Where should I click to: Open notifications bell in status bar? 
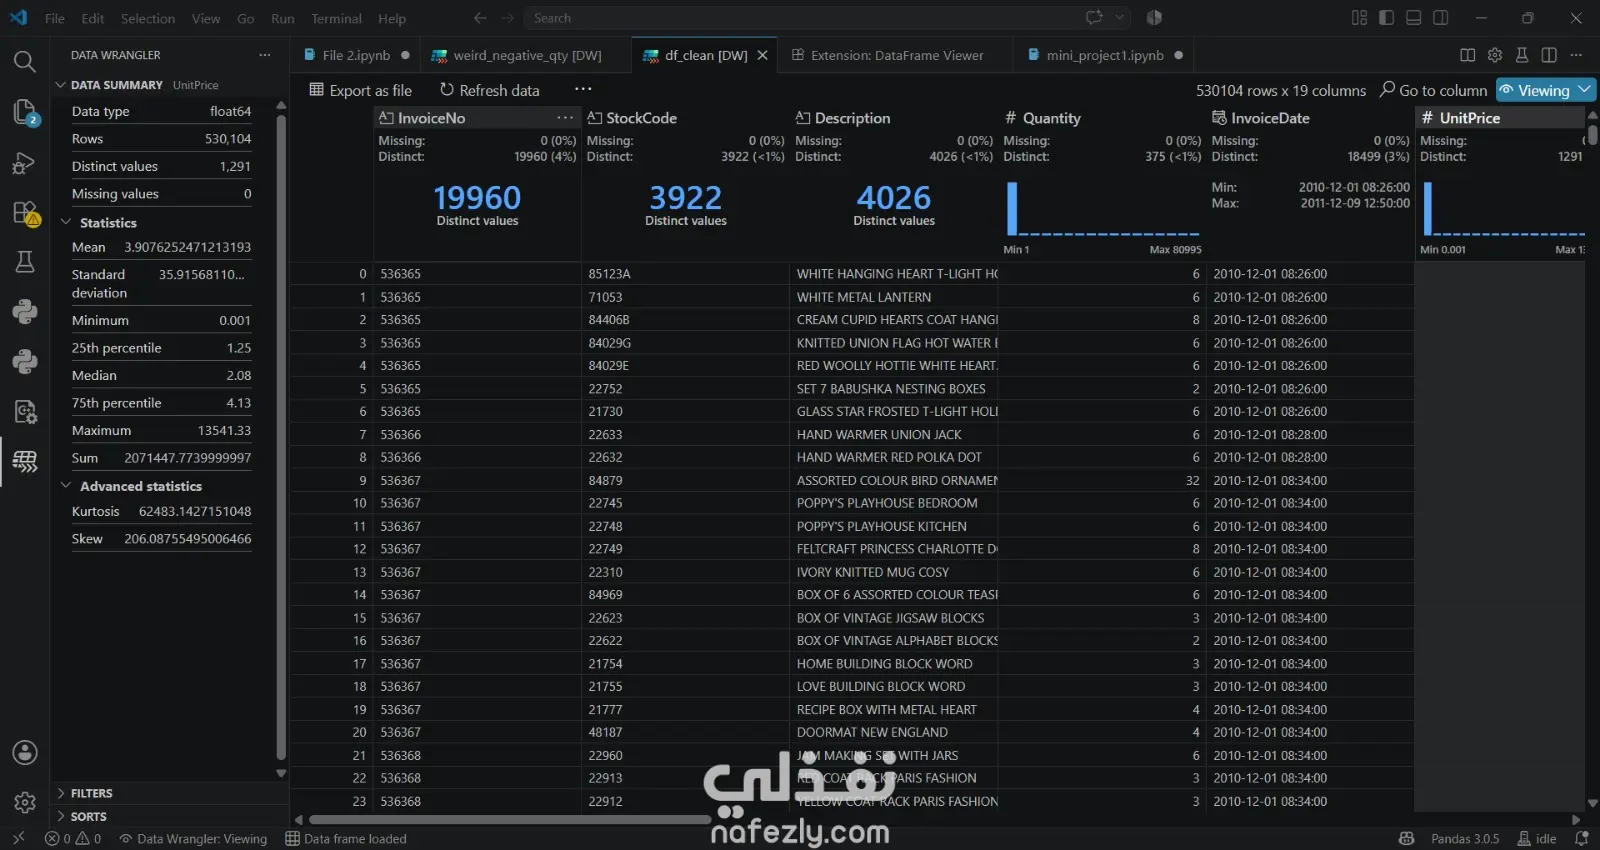click(1581, 839)
